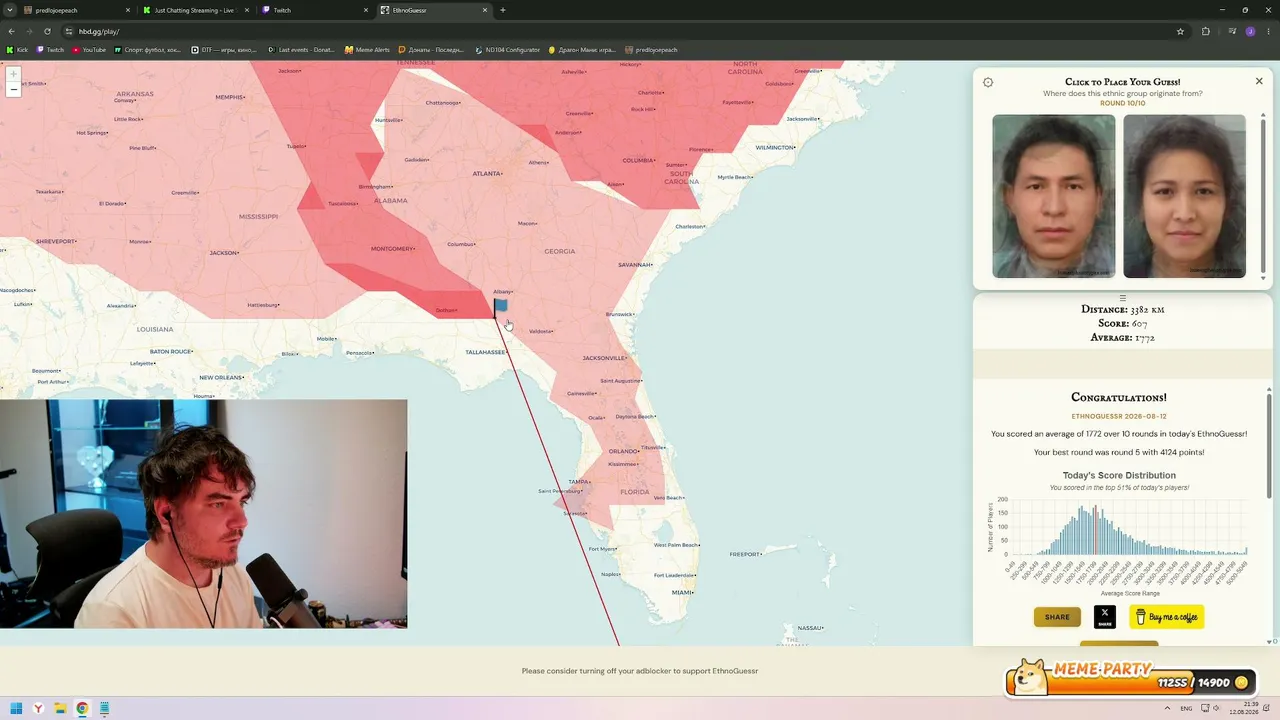Image resolution: width=1280 pixels, height=720 pixels.
Task: Zoom out on the map
Action: (x=14, y=90)
